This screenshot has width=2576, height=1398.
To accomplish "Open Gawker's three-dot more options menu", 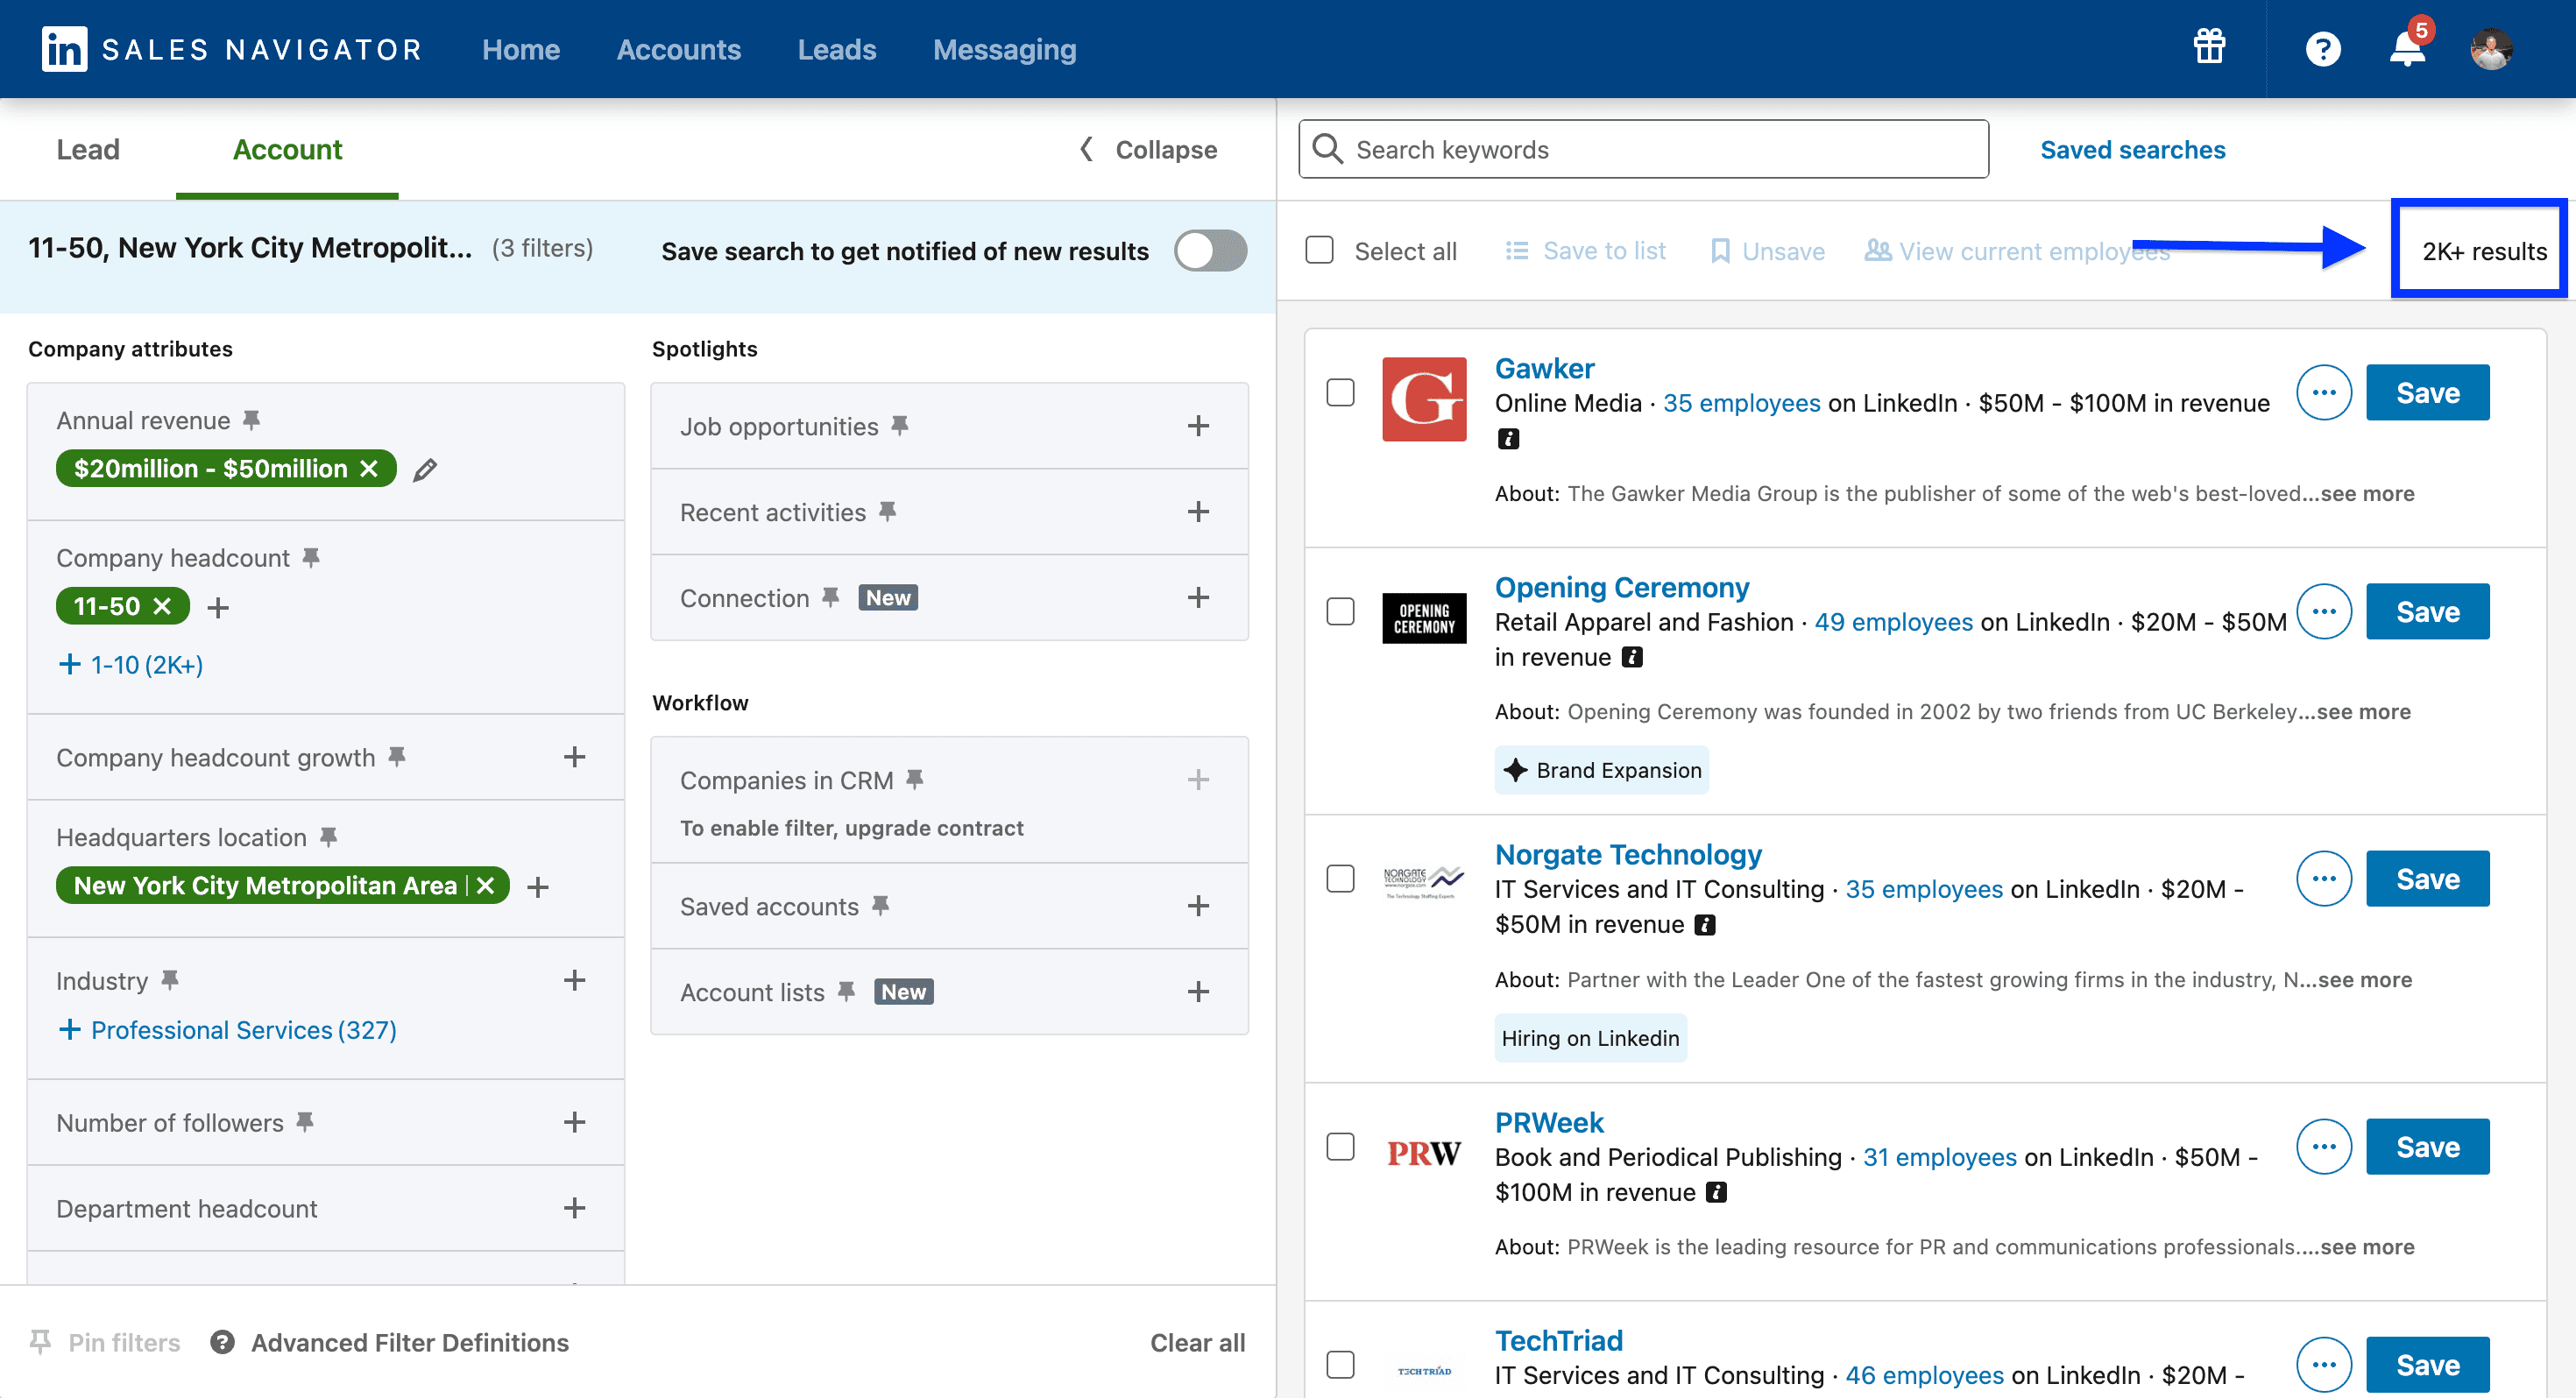I will (x=2323, y=393).
